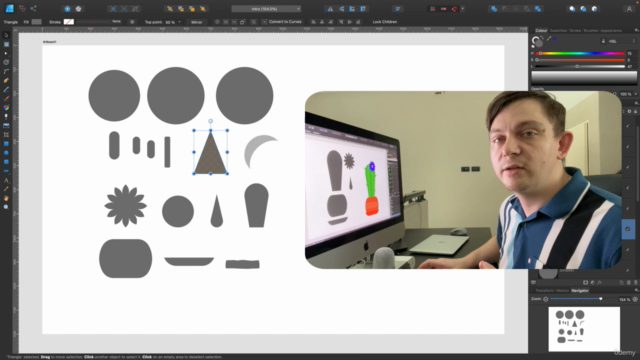
Task: Pick colour with the Colour panel eyedropper
Action: pyautogui.click(x=549, y=39)
